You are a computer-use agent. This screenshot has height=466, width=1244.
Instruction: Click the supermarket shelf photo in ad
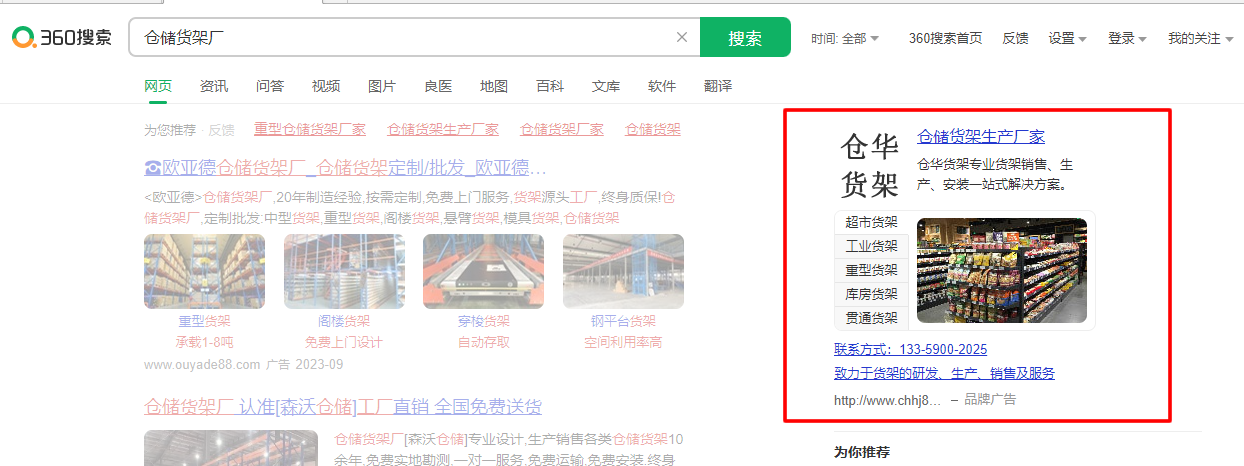point(1001,270)
